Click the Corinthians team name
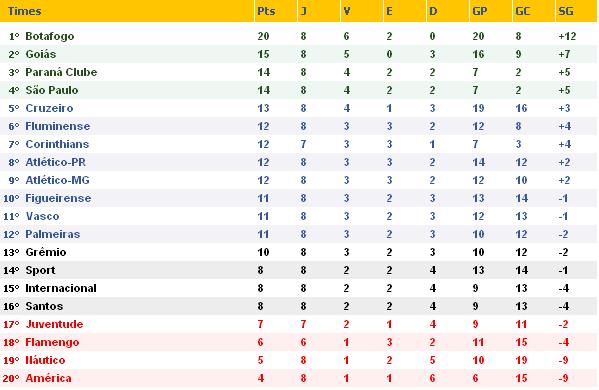Image resolution: width=599 pixels, height=390 pixels. point(57,144)
